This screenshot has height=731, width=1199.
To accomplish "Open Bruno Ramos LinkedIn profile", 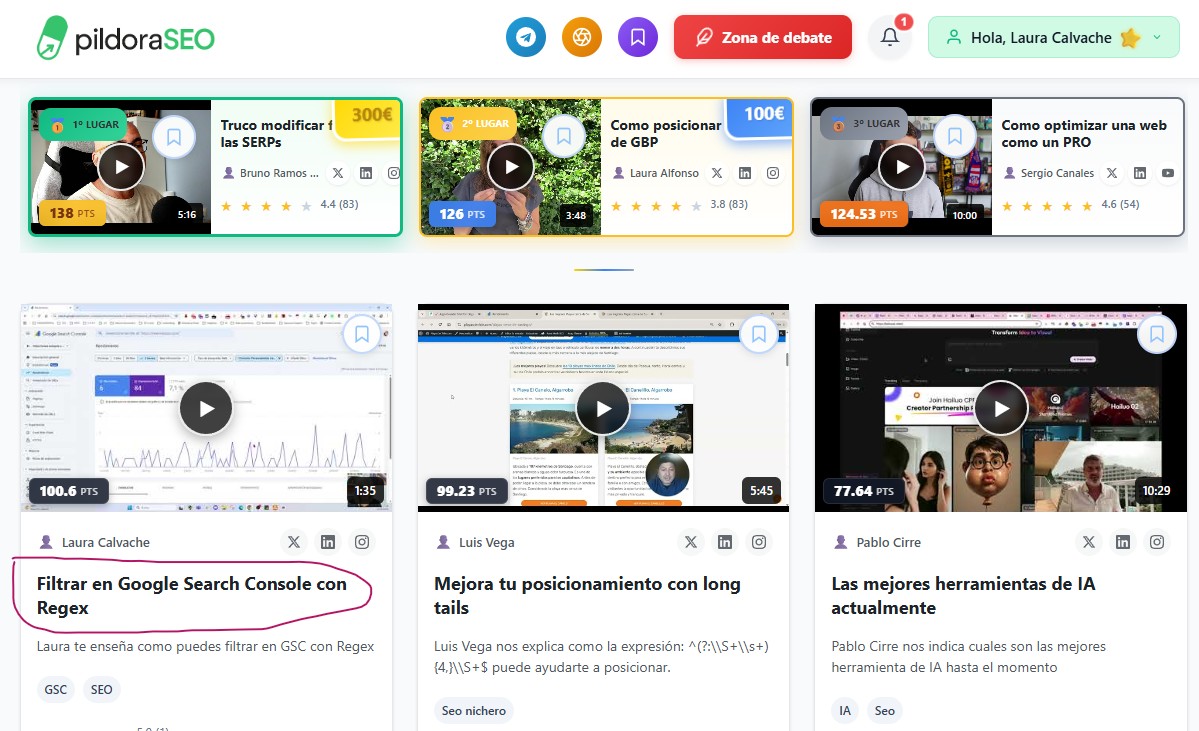I will [366, 173].
